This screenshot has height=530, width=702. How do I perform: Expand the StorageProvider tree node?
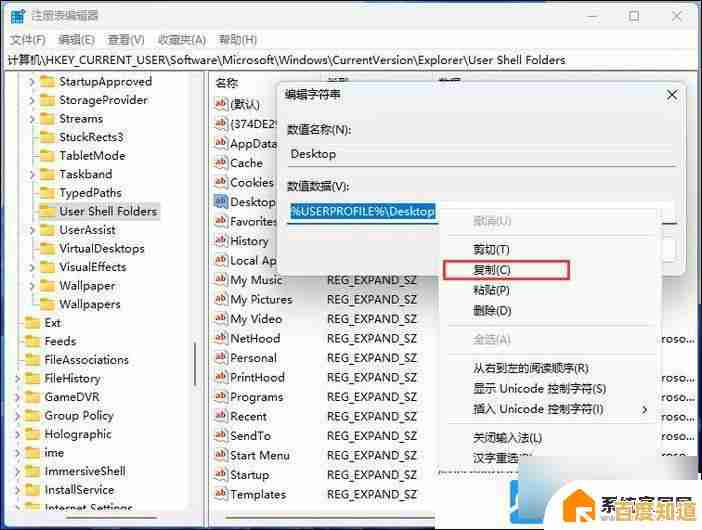coord(31,100)
